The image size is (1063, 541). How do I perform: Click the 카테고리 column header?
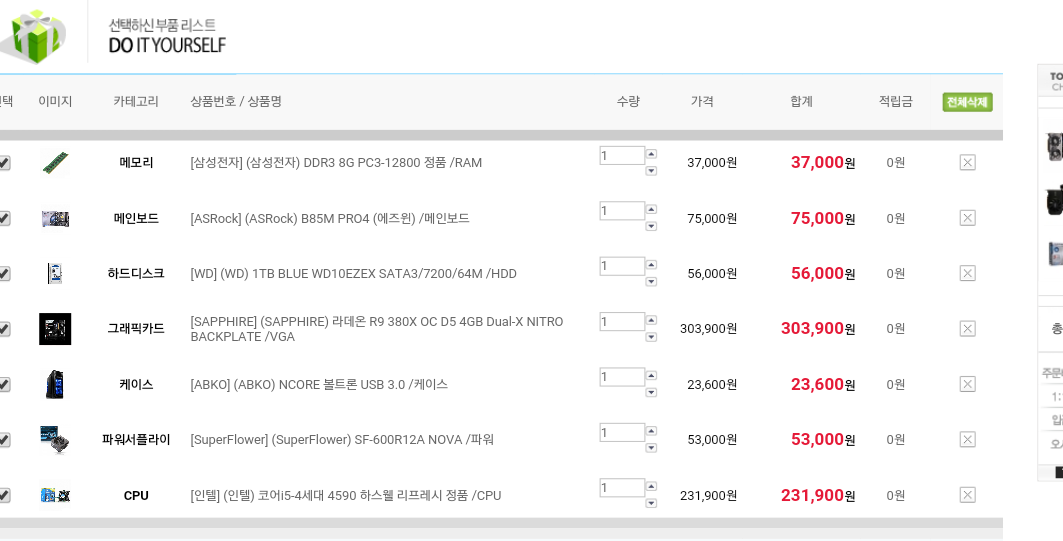click(x=136, y=102)
